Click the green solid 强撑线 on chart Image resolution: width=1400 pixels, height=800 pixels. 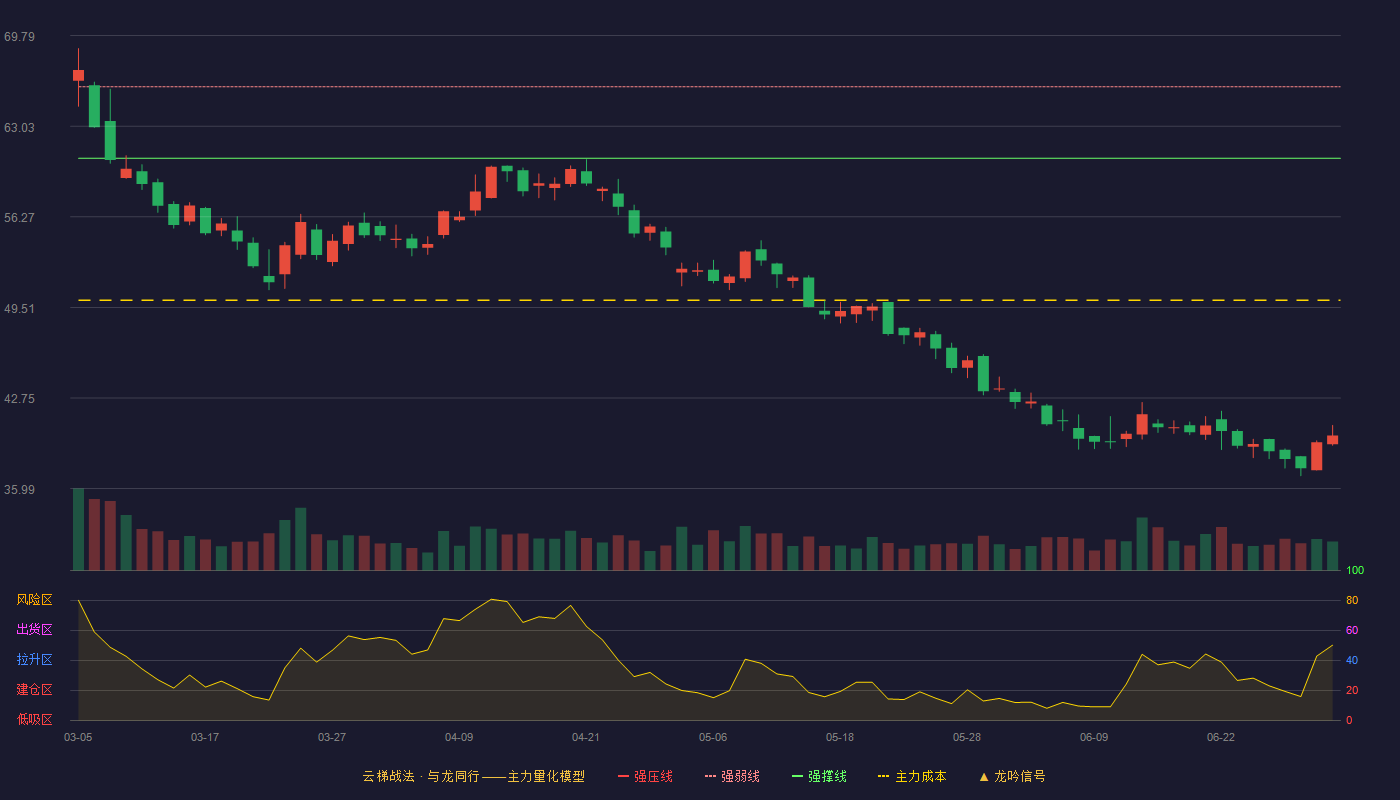(709, 158)
